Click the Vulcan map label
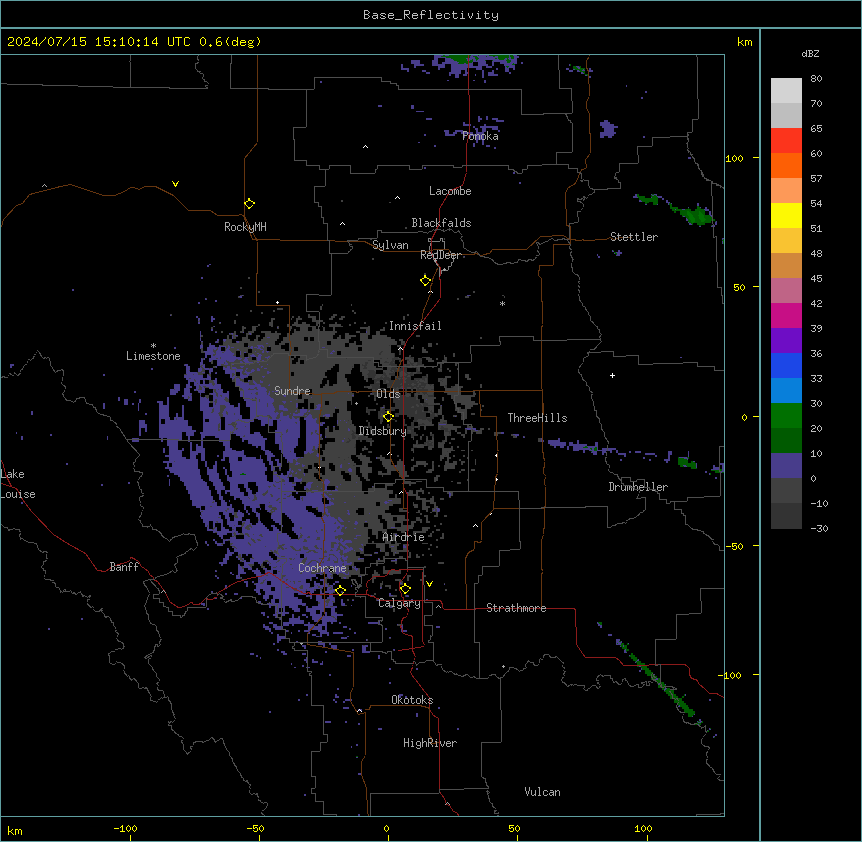 point(543,792)
